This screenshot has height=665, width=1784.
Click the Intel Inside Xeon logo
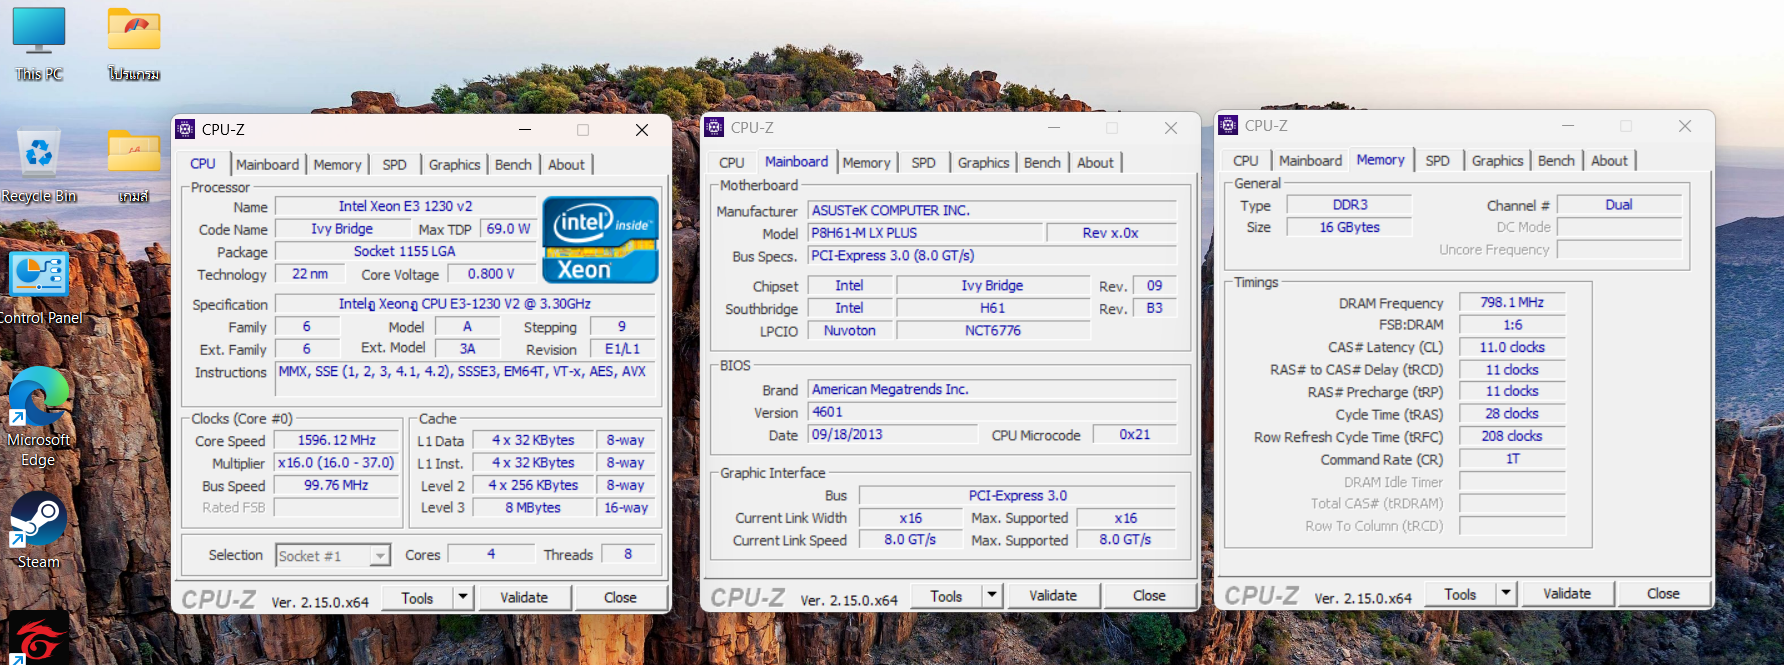point(600,239)
